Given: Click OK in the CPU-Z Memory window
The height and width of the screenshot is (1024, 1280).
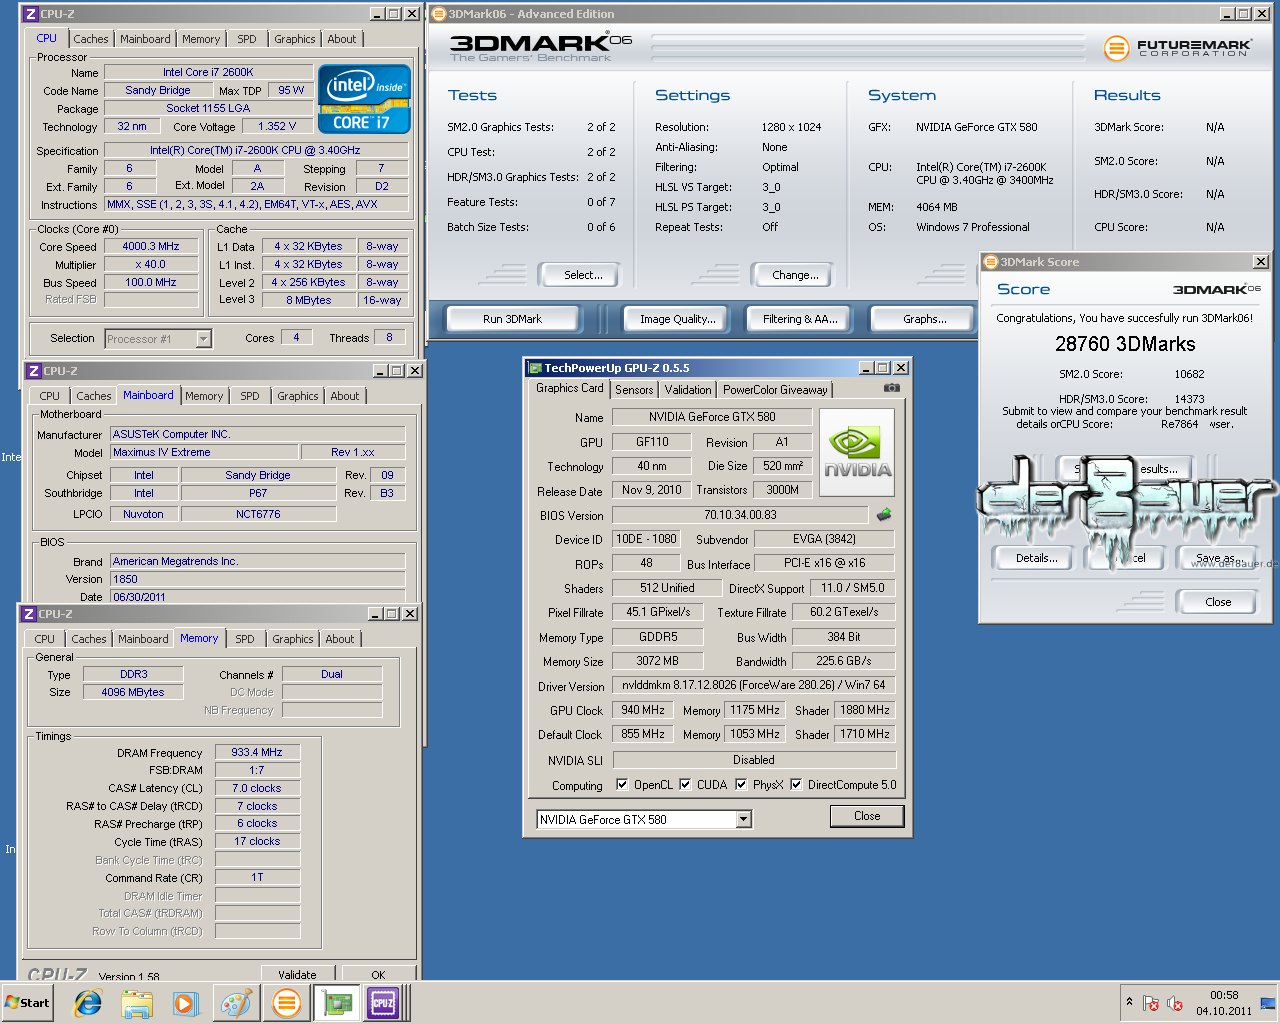Looking at the screenshot, I should (x=378, y=974).
